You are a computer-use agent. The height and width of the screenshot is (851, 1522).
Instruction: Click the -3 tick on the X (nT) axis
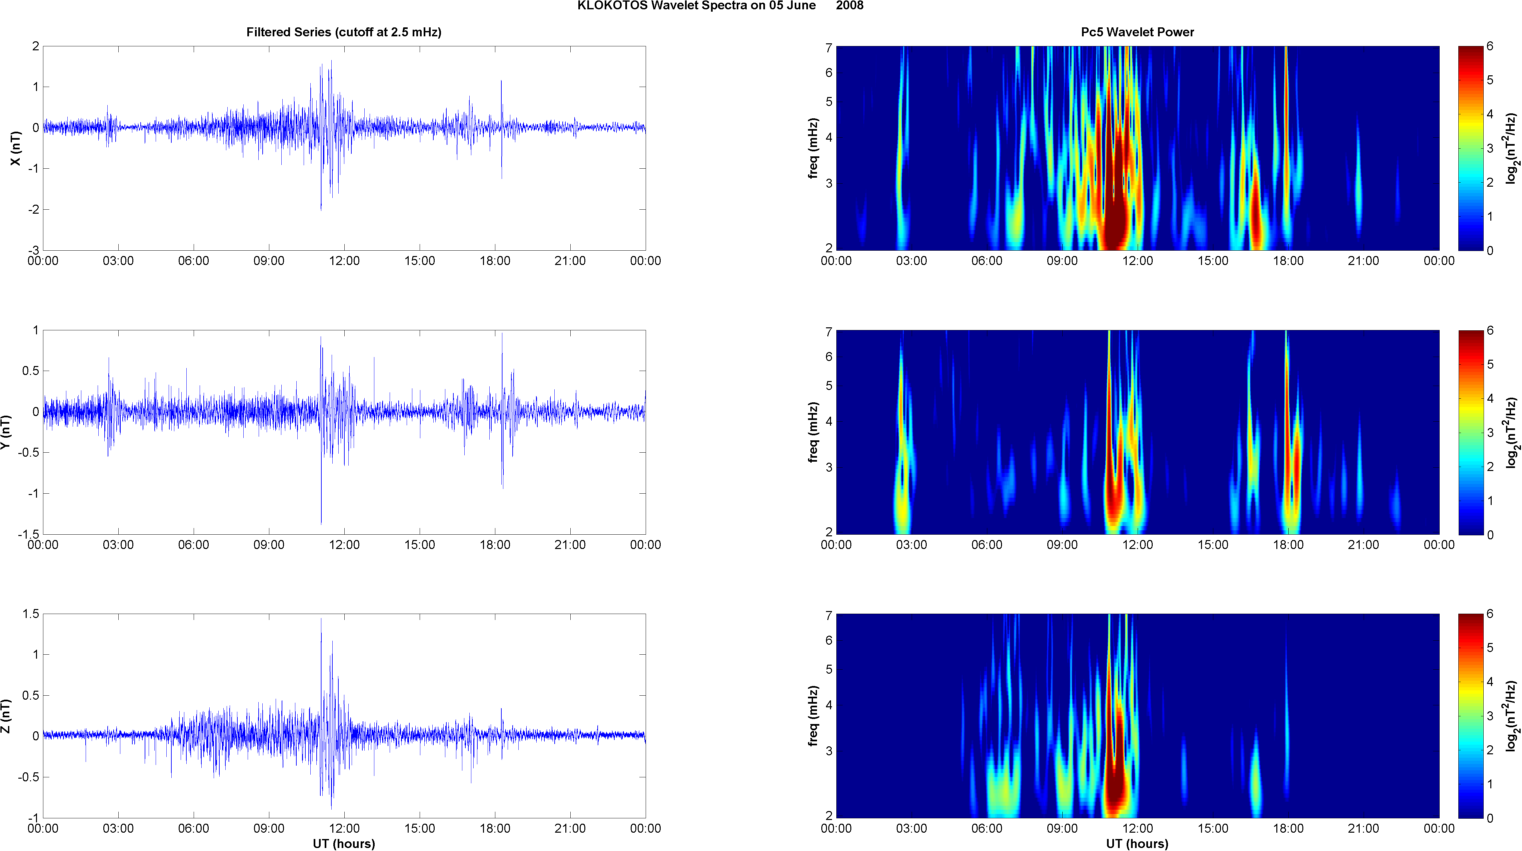[34, 250]
